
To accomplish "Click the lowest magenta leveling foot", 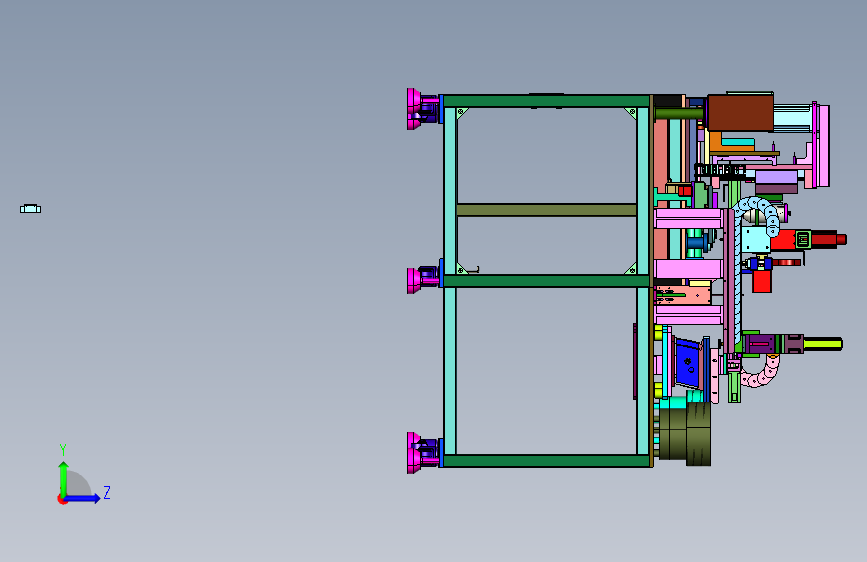I will pyautogui.click(x=414, y=453).
